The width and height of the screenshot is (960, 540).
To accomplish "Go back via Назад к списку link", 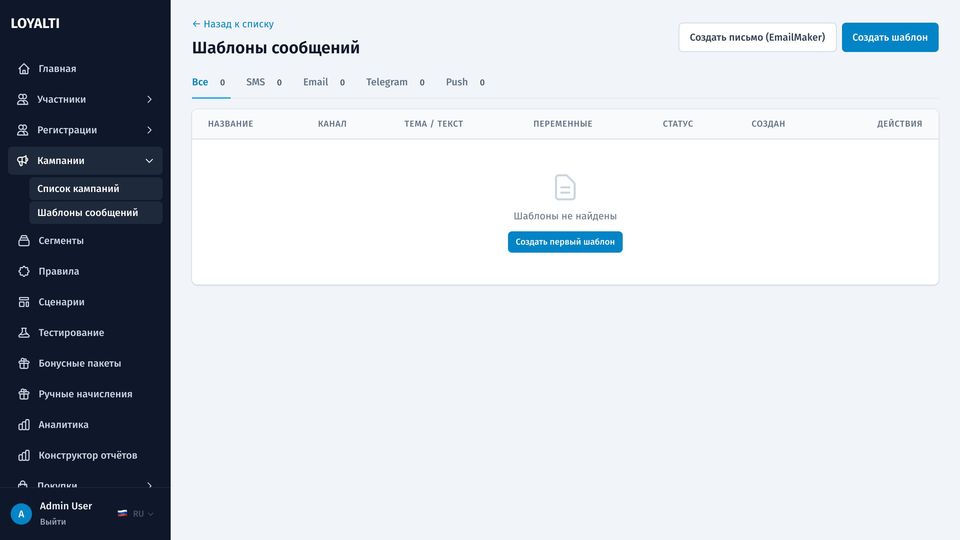I will [233, 24].
